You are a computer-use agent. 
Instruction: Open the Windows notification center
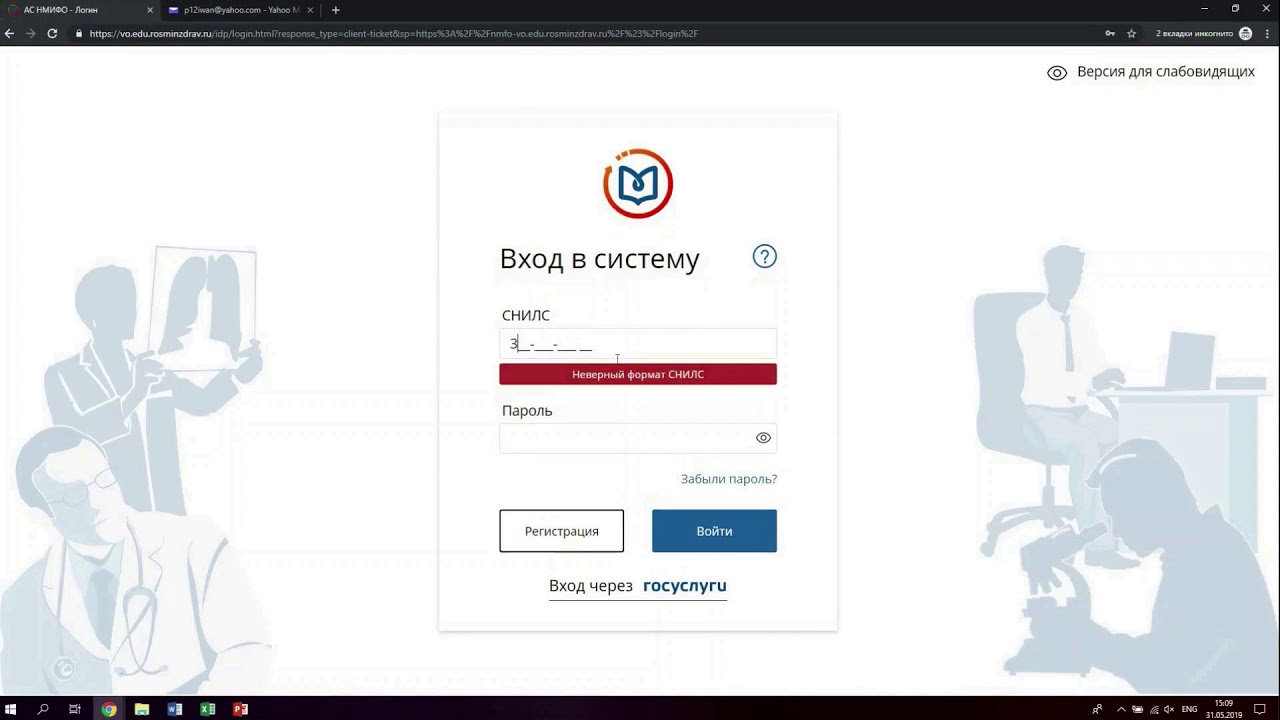[1260, 709]
